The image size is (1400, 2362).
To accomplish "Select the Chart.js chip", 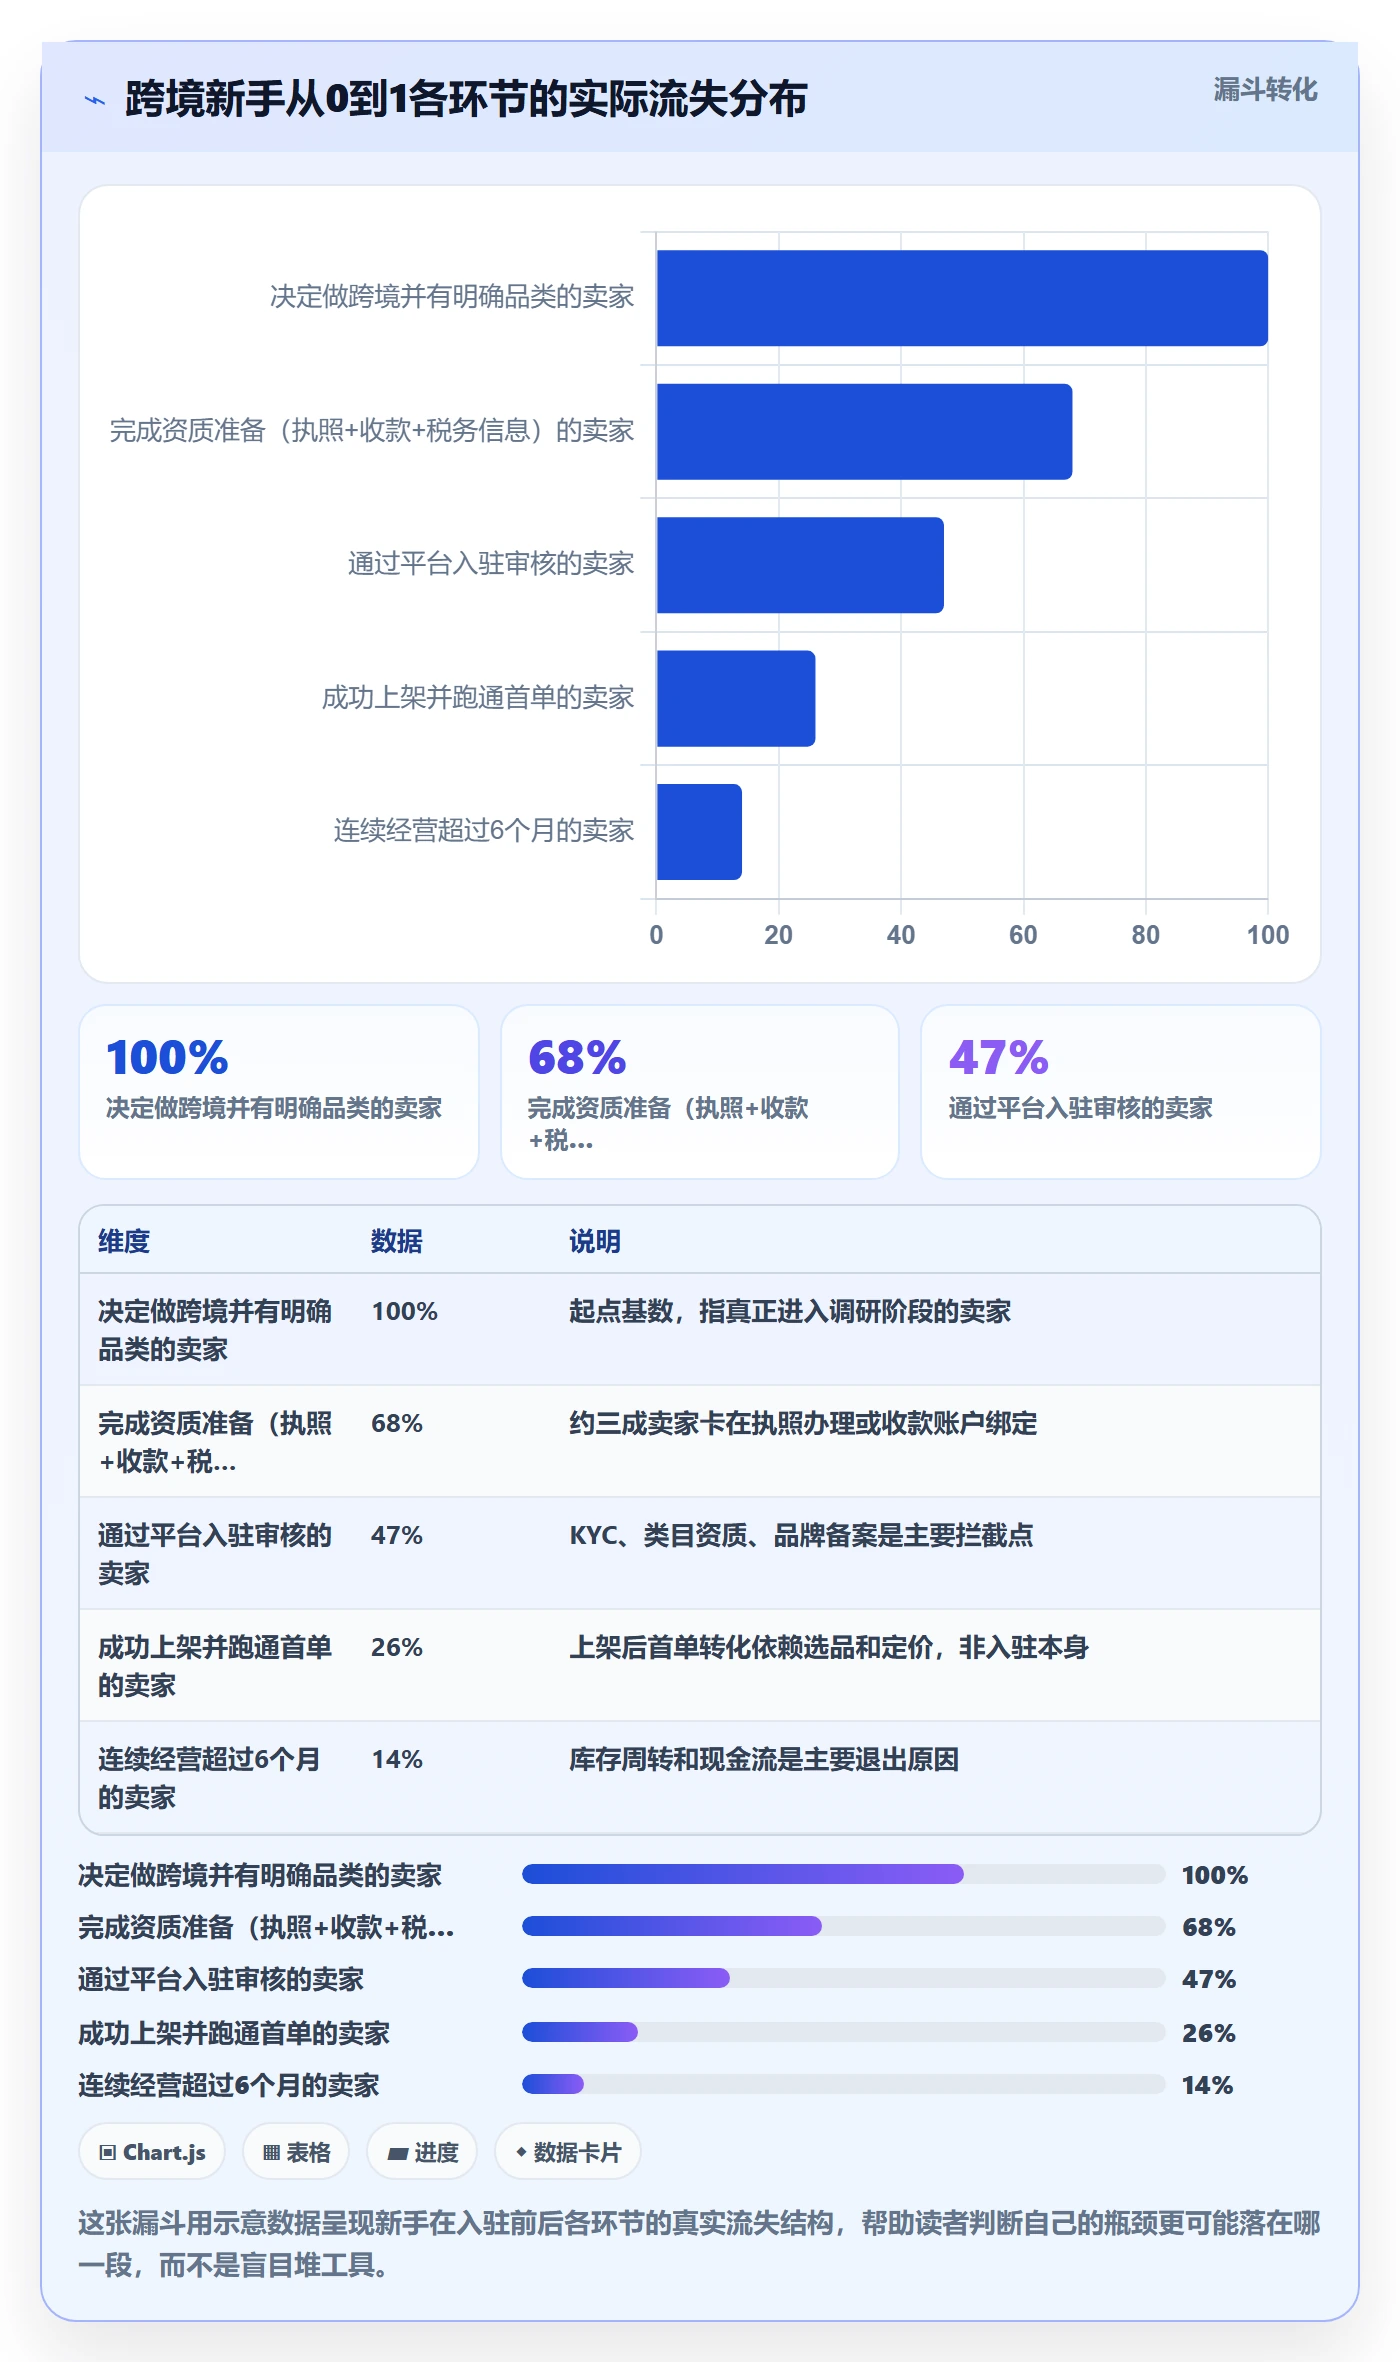I will (152, 2152).
